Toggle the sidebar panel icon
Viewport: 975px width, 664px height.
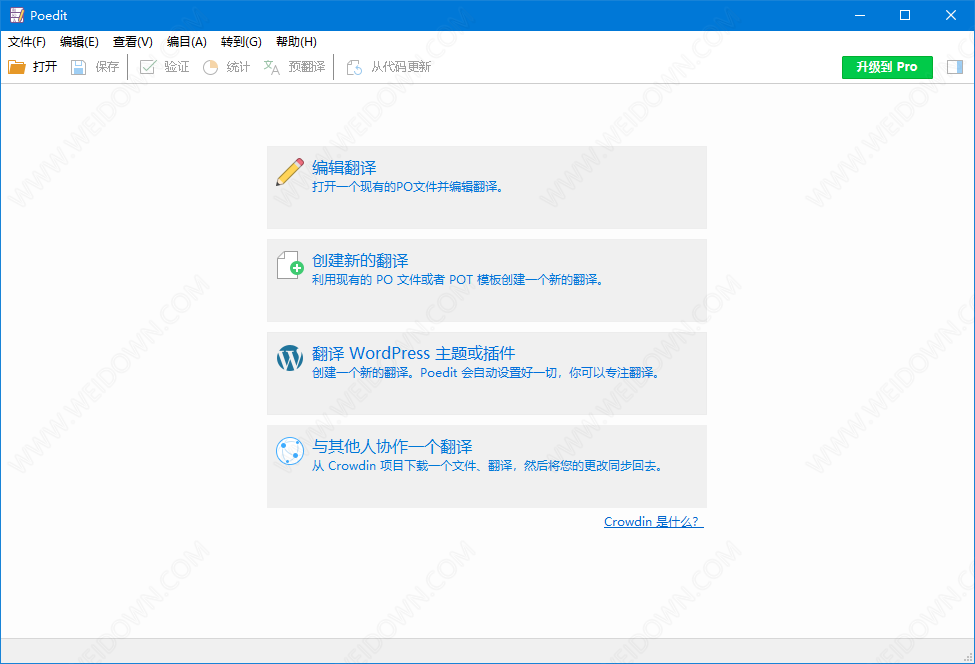click(955, 67)
